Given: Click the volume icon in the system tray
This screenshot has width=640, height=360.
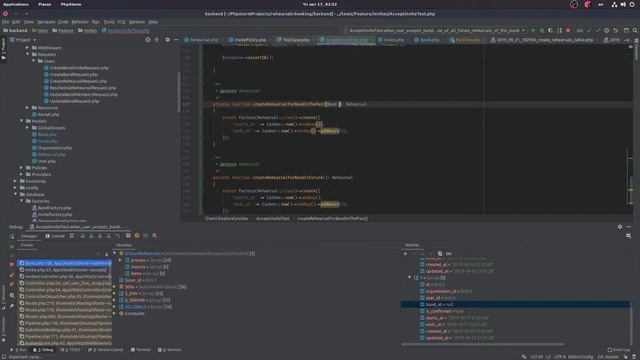Looking at the screenshot, I should point(623,4).
